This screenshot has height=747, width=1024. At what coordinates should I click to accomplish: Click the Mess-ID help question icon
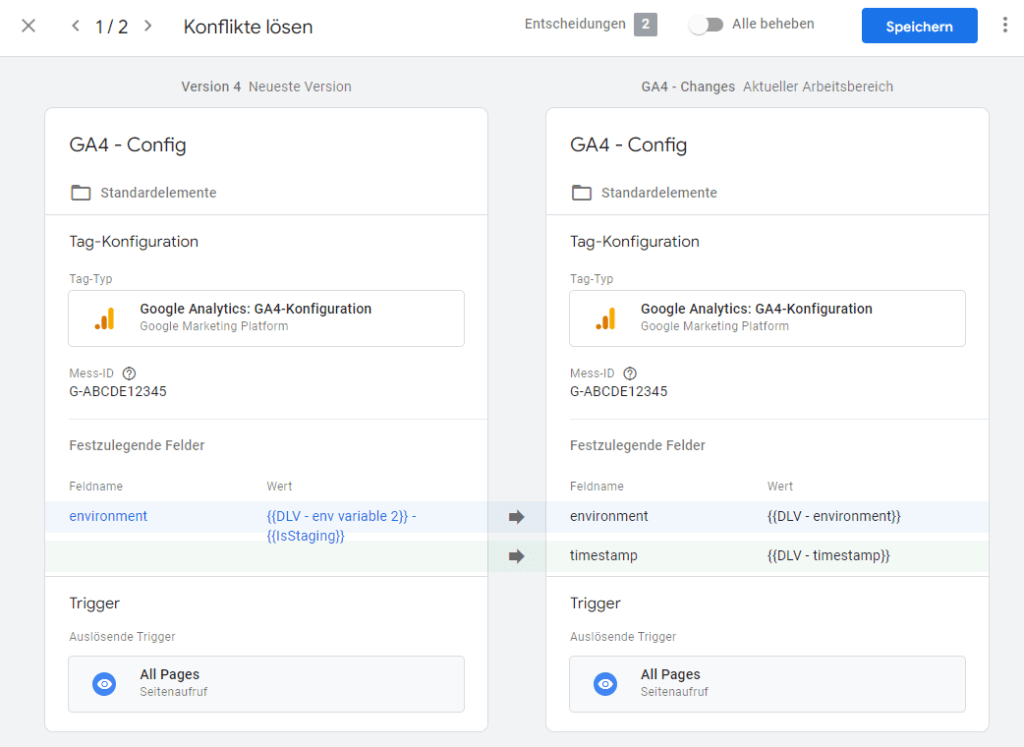pyautogui.click(x=128, y=373)
